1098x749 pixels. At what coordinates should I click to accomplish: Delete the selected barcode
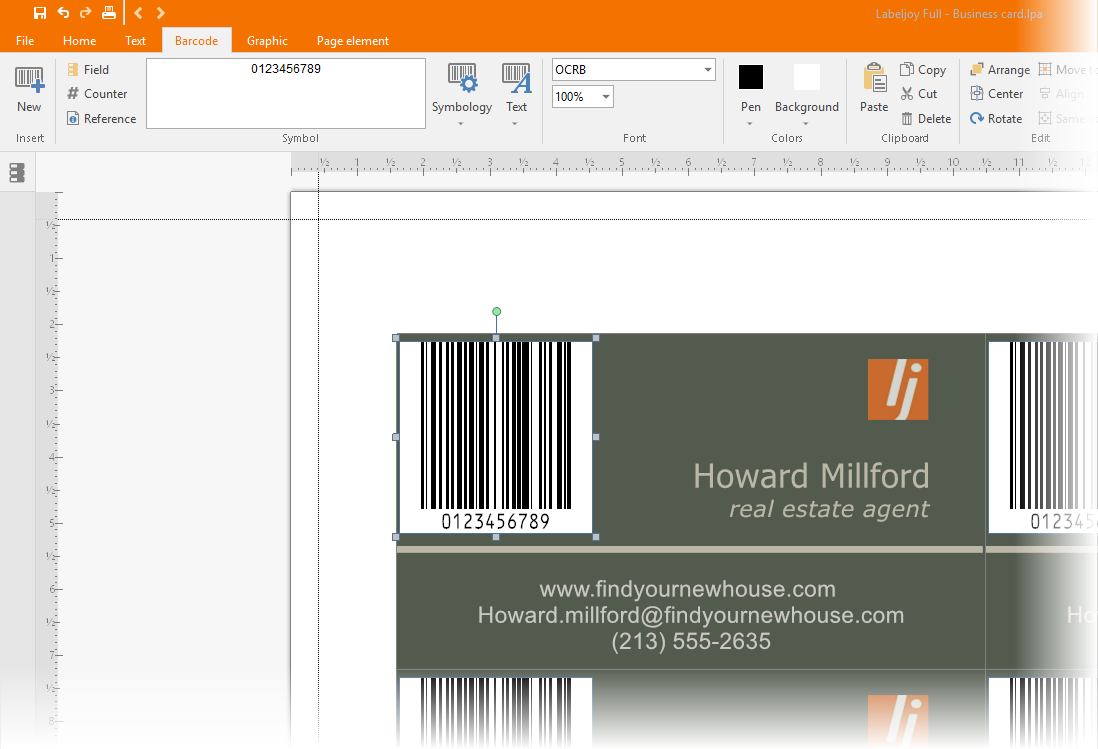coord(926,118)
